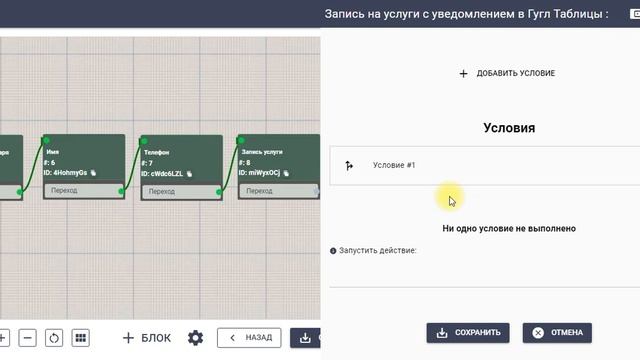Click the ID: cWdc6LZL text
This screenshot has height=360, width=640.
point(162,173)
